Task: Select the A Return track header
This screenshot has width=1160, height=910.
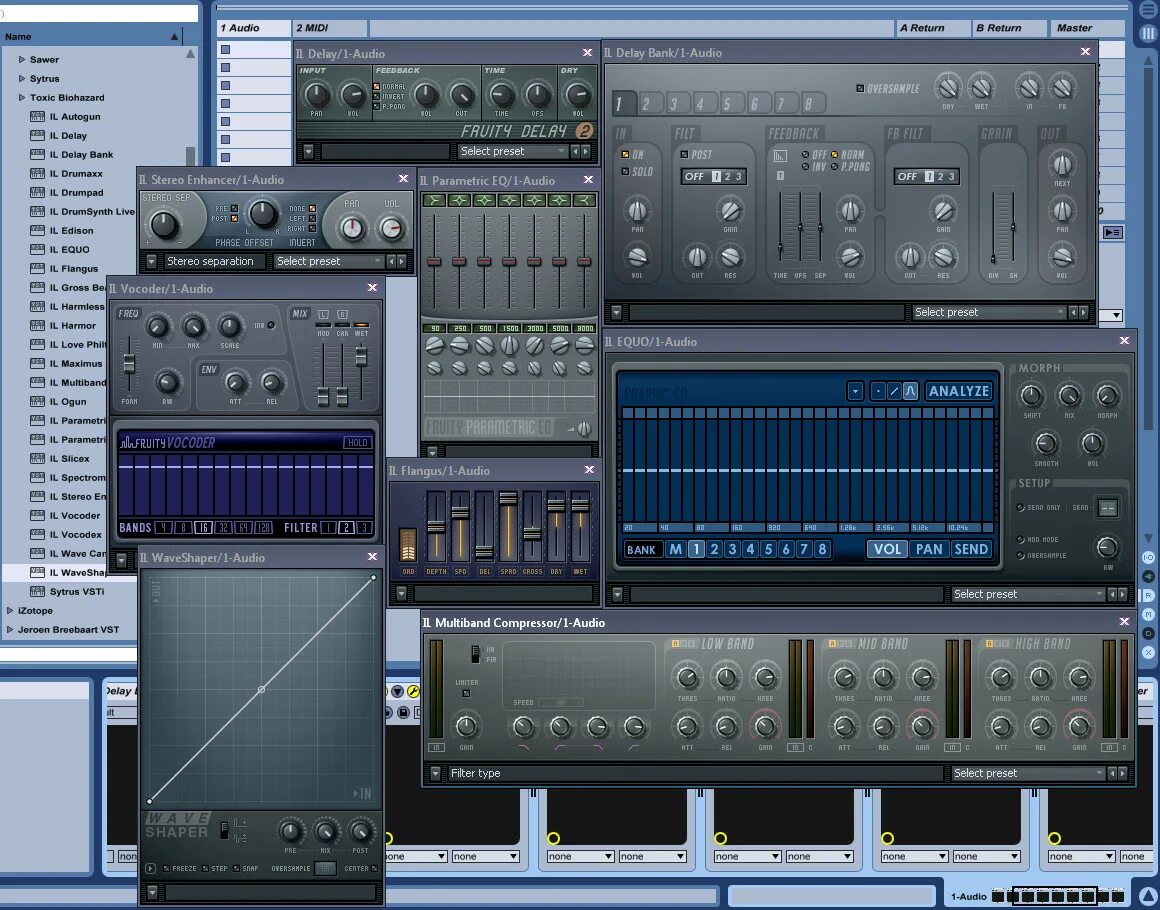Action: click(932, 28)
